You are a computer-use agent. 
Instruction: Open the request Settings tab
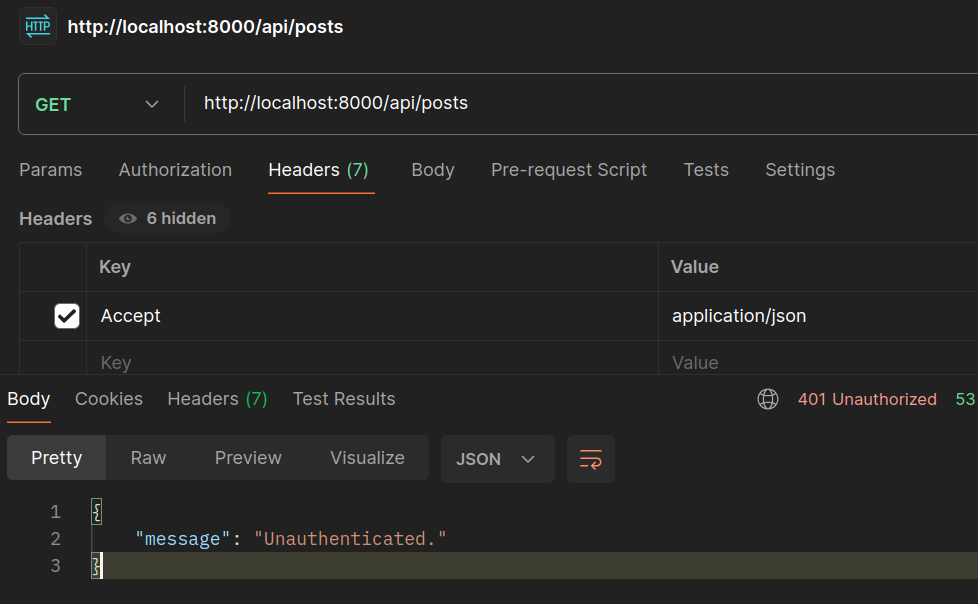pos(800,170)
